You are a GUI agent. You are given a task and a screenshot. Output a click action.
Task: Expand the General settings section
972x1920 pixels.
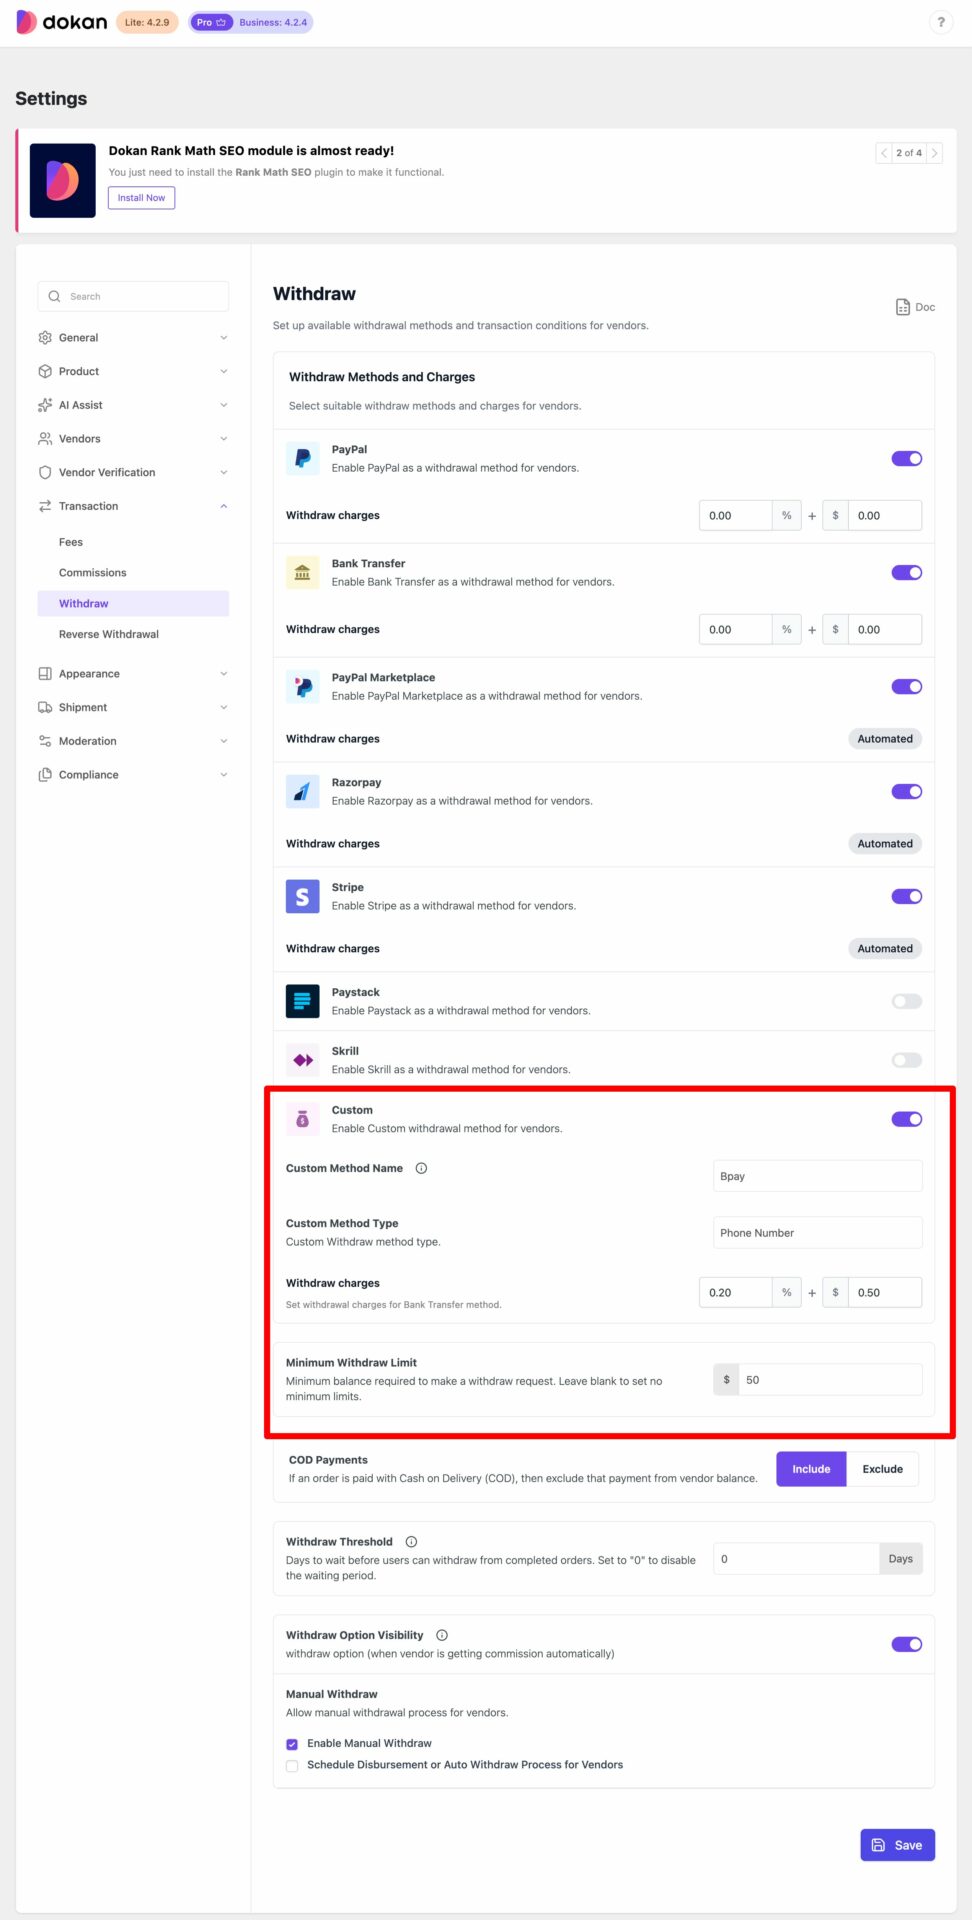click(x=224, y=338)
